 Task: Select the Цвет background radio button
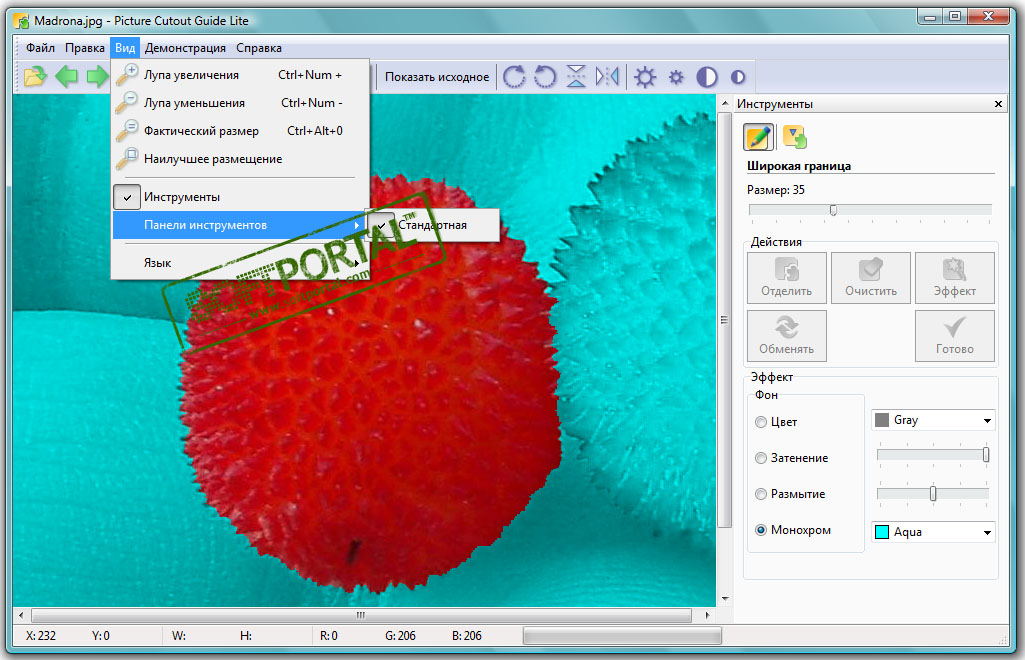(761, 422)
